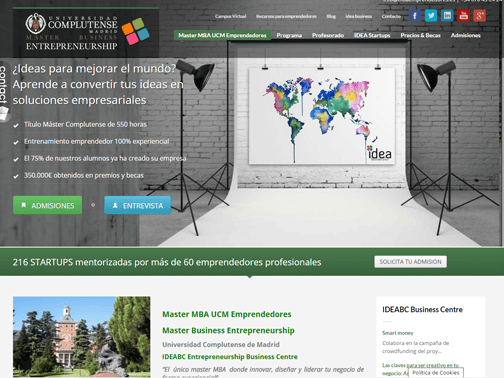Go to the Blog page

pyautogui.click(x=331, y=16)
